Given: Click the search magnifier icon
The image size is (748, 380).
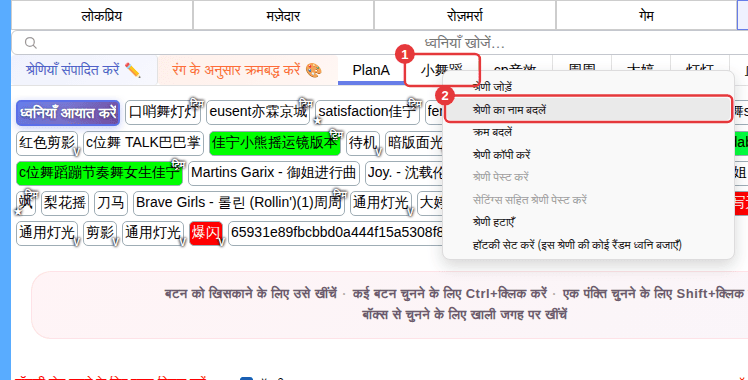Looking at the screenshot, I should point(31,43).
